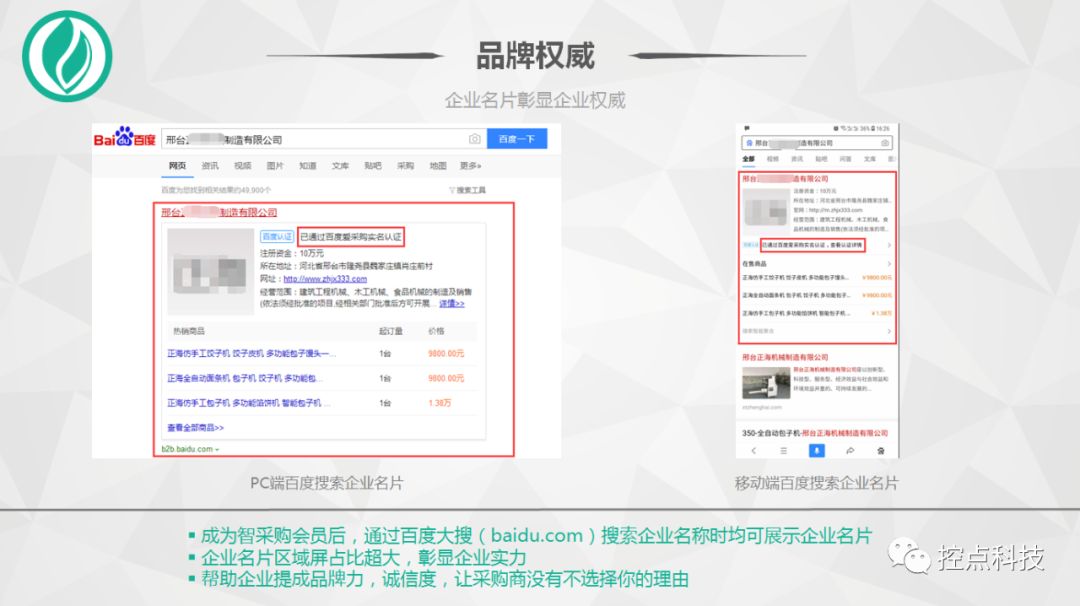
Task: Tap the mobile card company title
Action: click(785, 178)
